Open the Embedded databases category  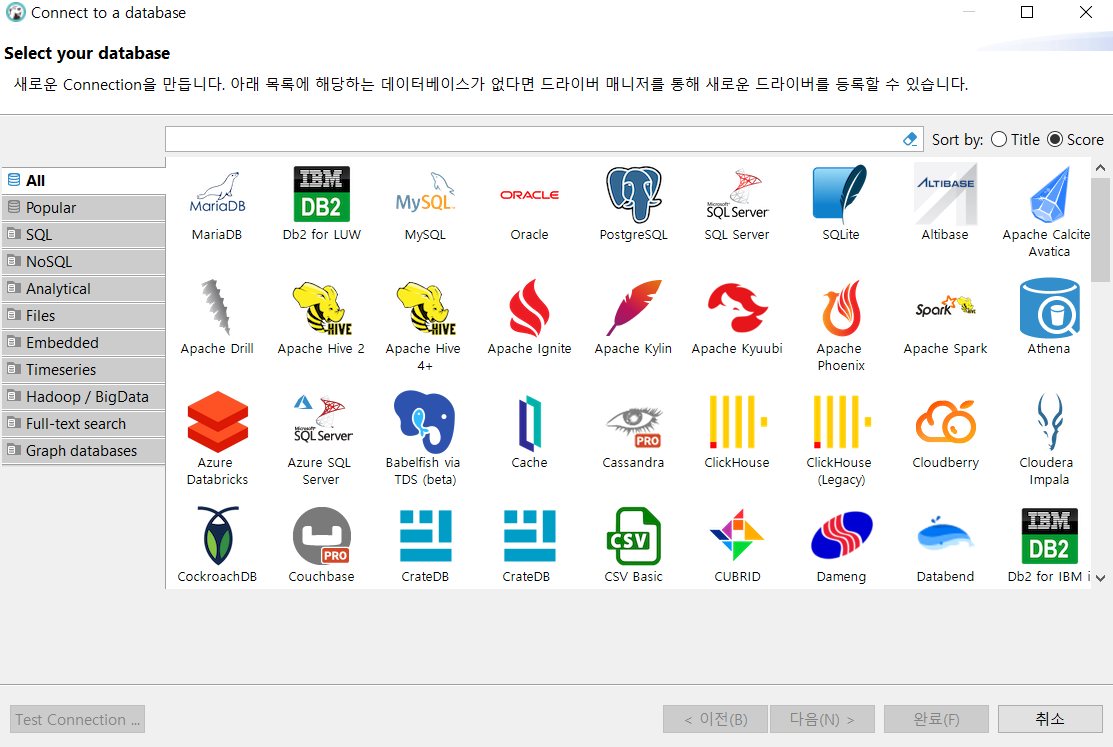pyautogui.click(x=84, y=342)
